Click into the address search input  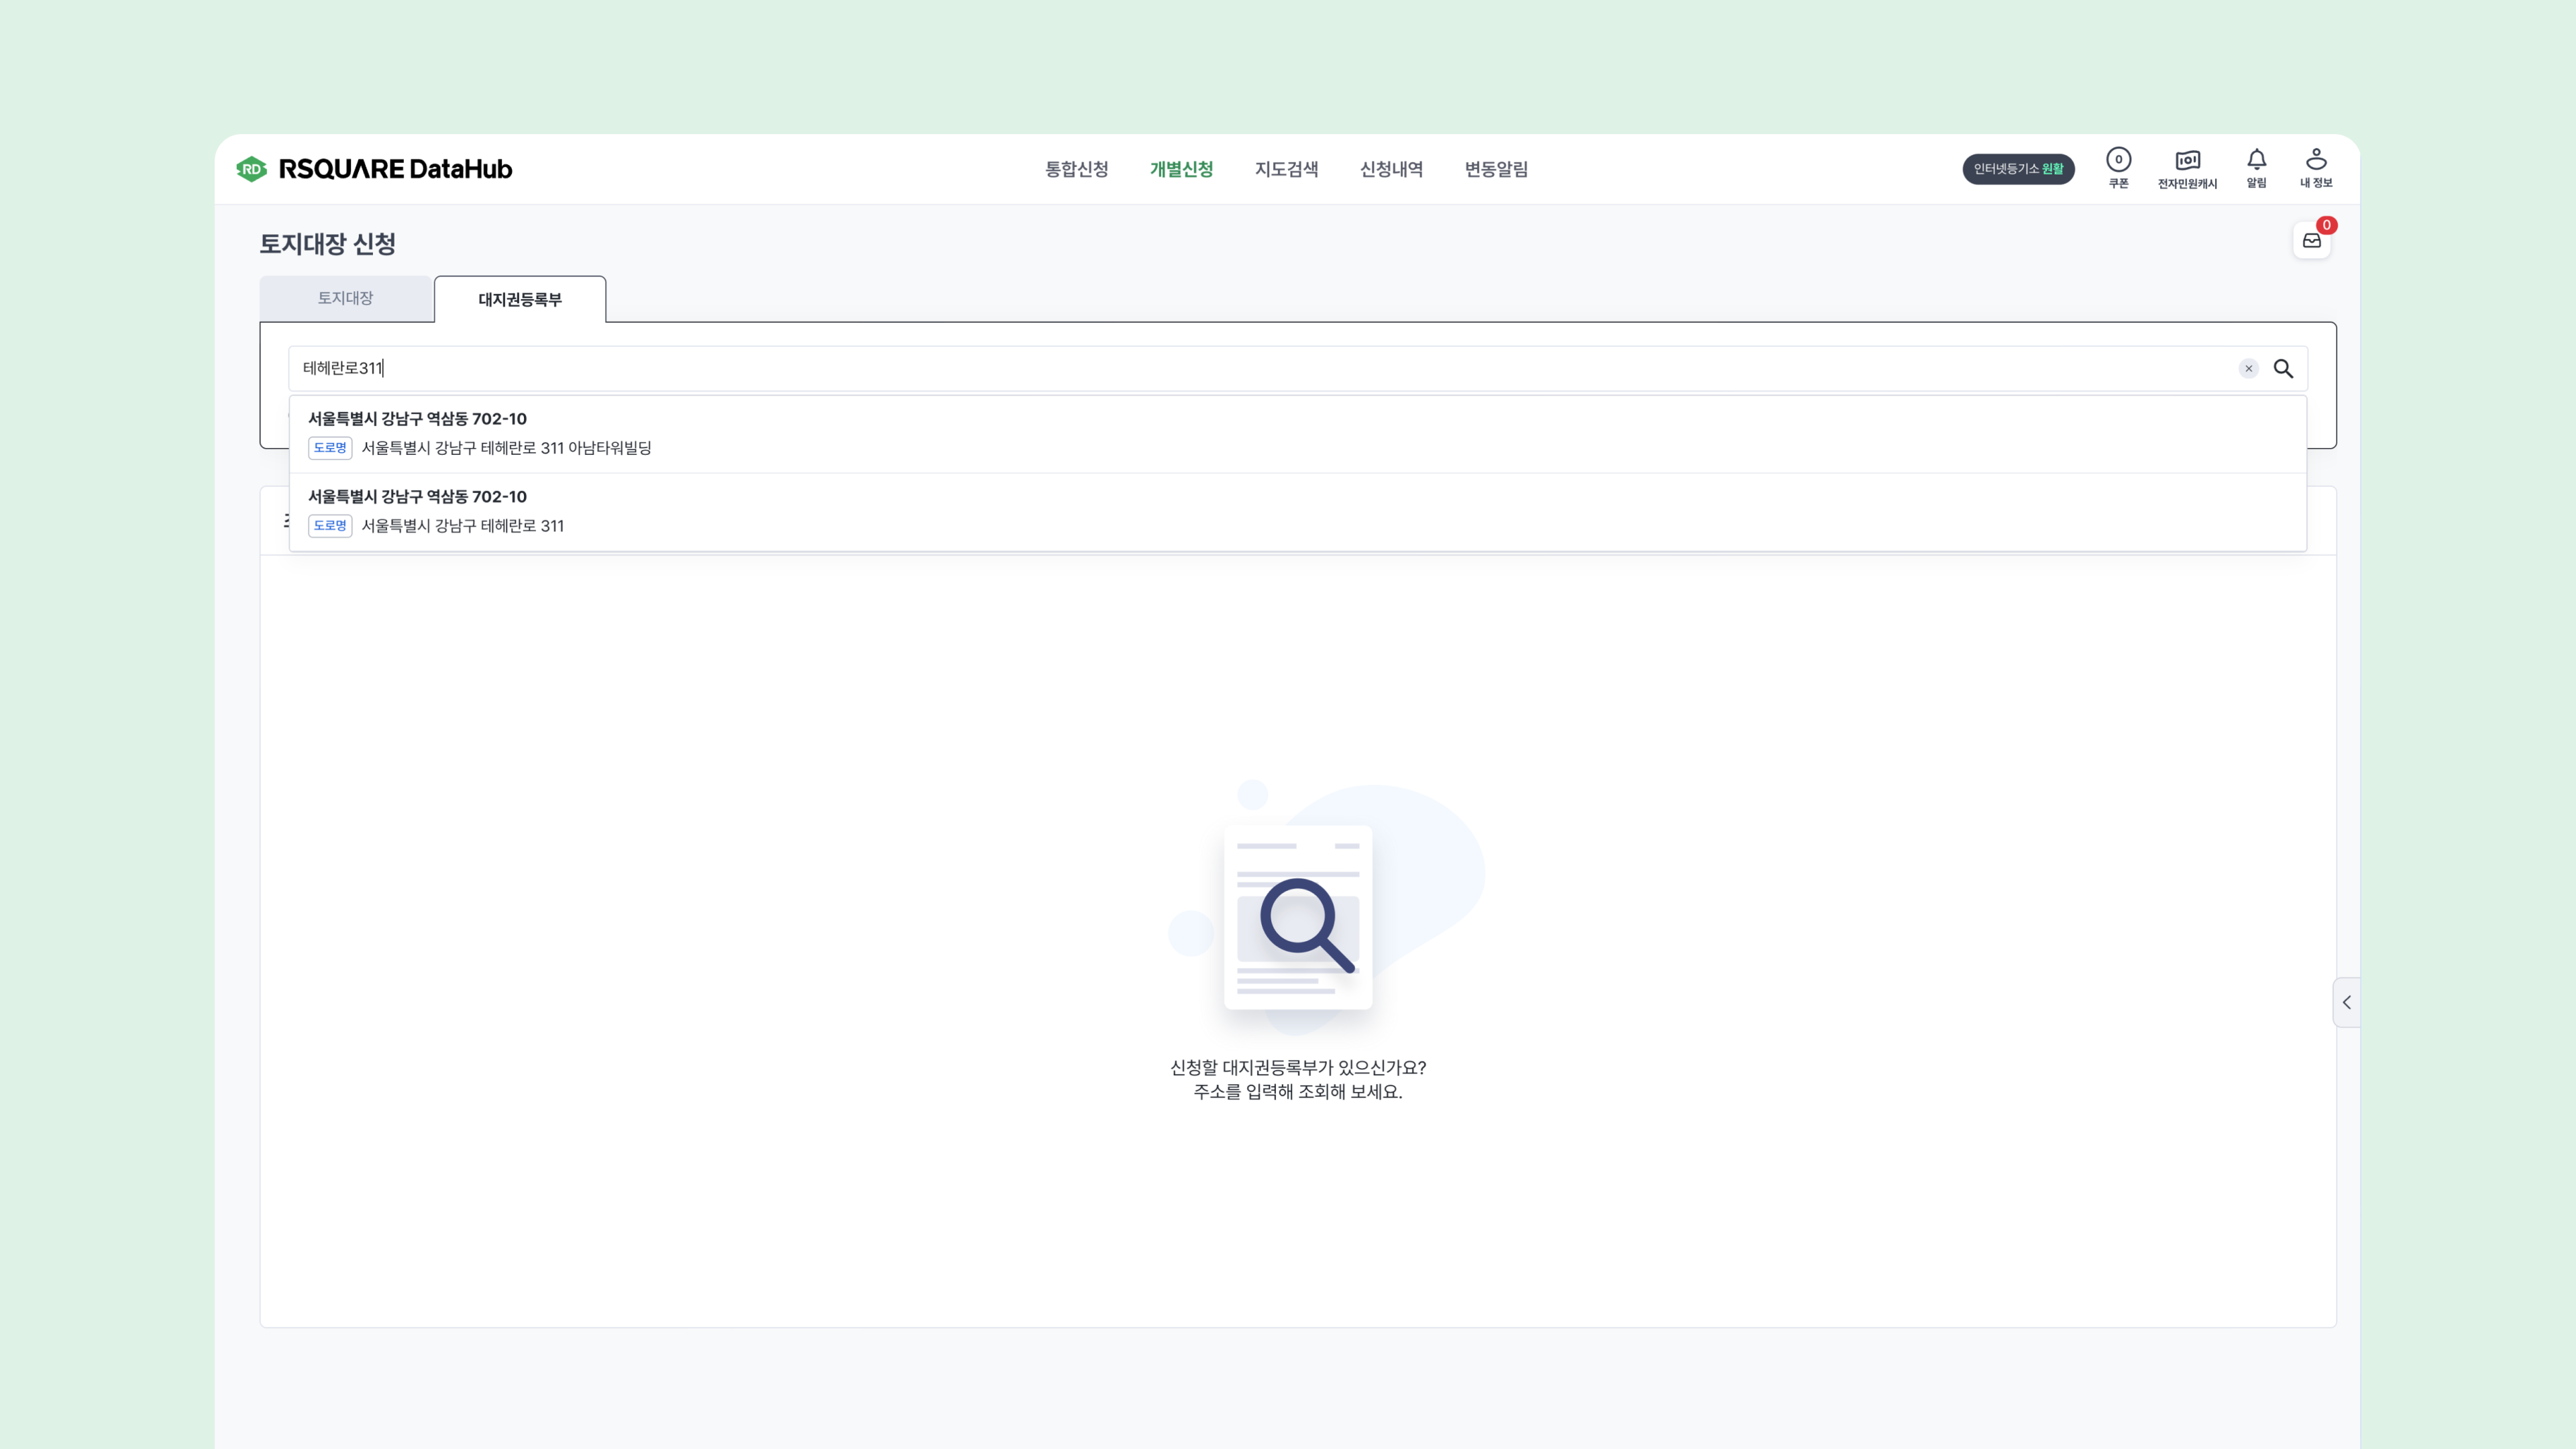click(x=1200, y=369)
